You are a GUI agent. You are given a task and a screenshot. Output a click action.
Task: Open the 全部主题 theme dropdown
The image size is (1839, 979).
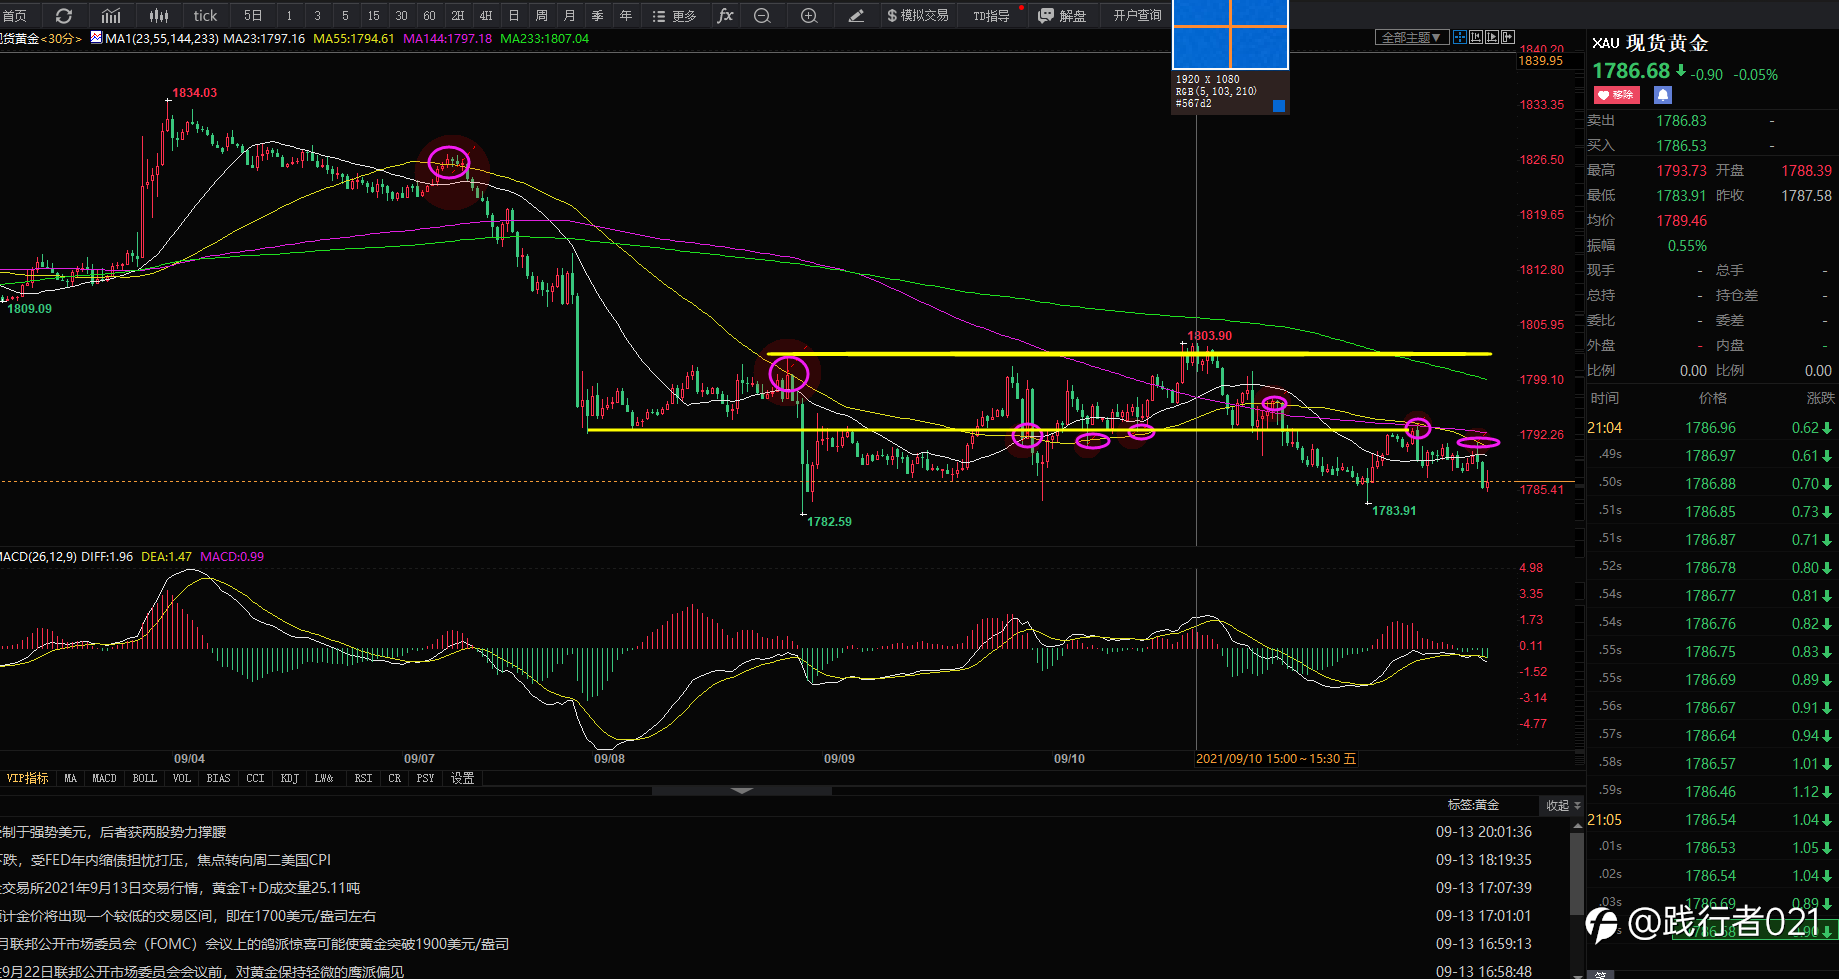1411,37
